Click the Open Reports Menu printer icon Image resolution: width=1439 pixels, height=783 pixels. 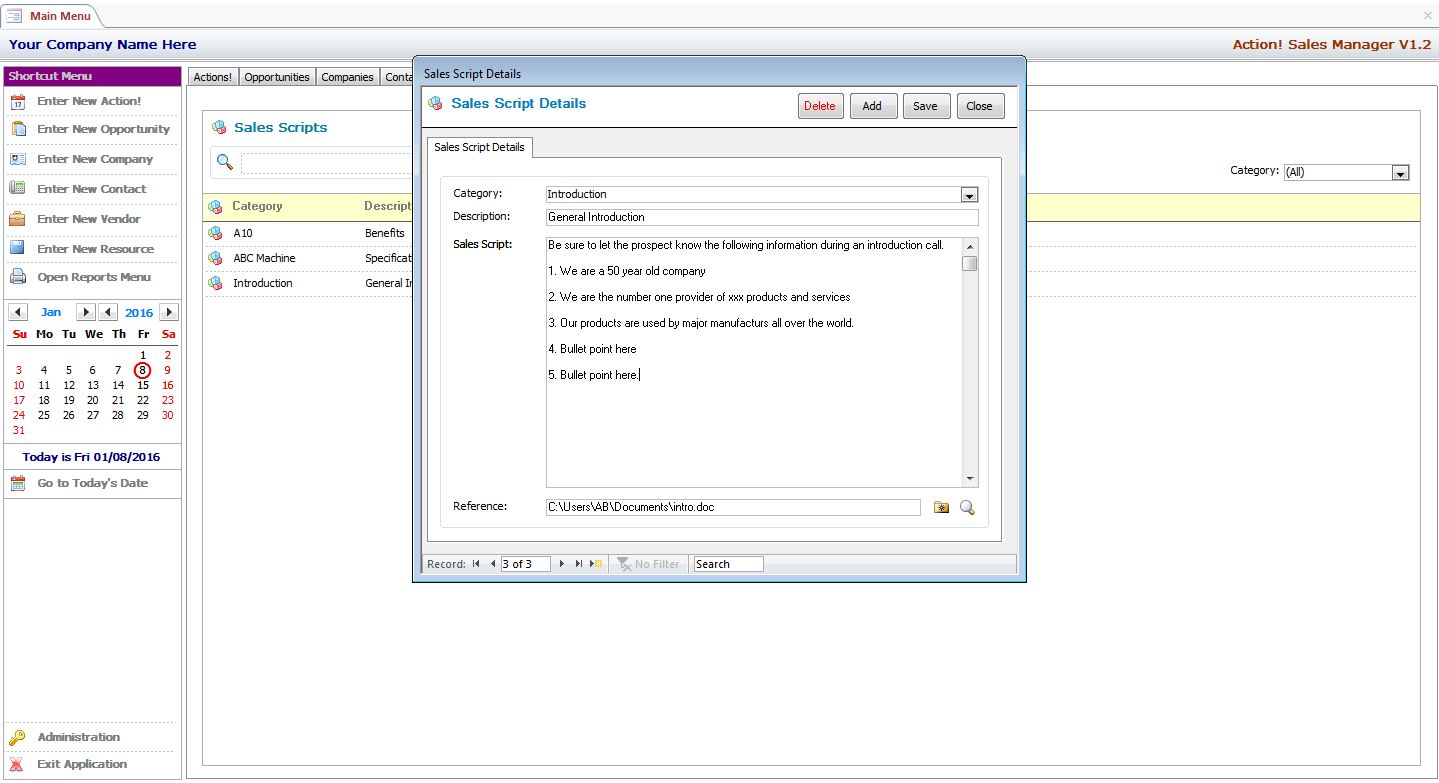(18, 277)
